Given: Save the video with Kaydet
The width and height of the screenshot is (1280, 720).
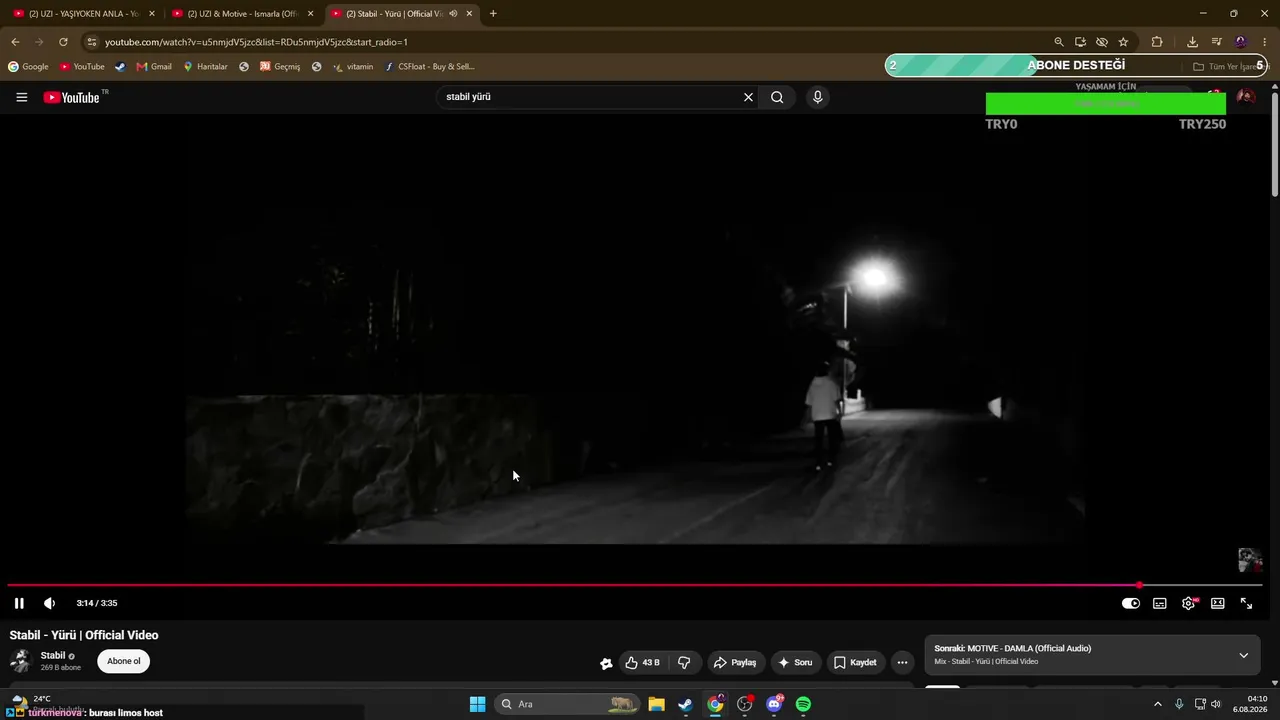Looking at the screenshot, I should [855, 662].
